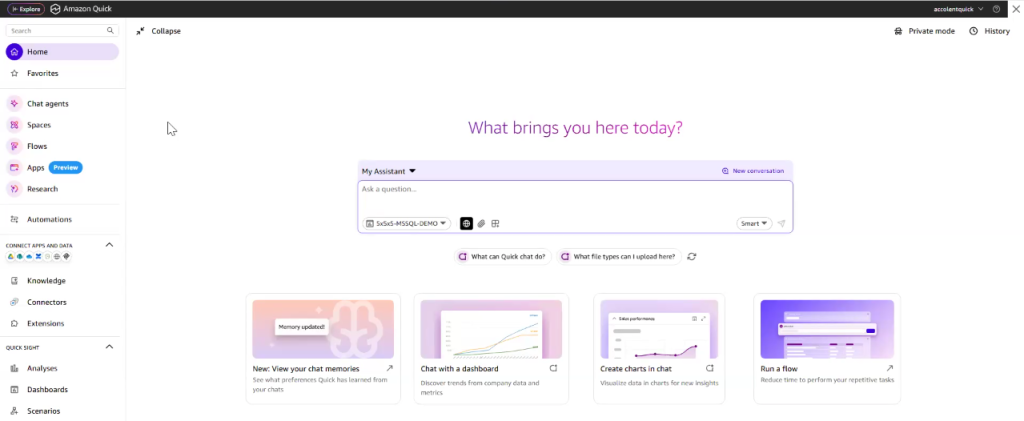The width and height of the screenshot is (1024, 421).
Task: Collapse the Connect Apps and Data section
Action: (x=110, y=245)
